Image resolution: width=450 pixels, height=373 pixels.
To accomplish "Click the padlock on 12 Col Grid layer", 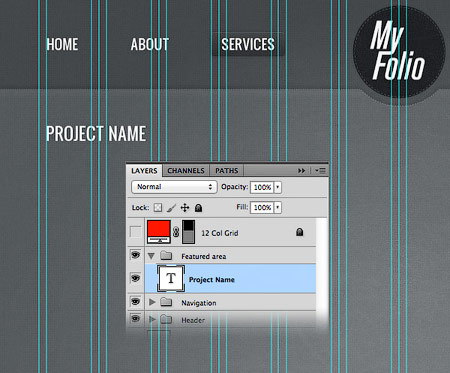I will 299,232.
